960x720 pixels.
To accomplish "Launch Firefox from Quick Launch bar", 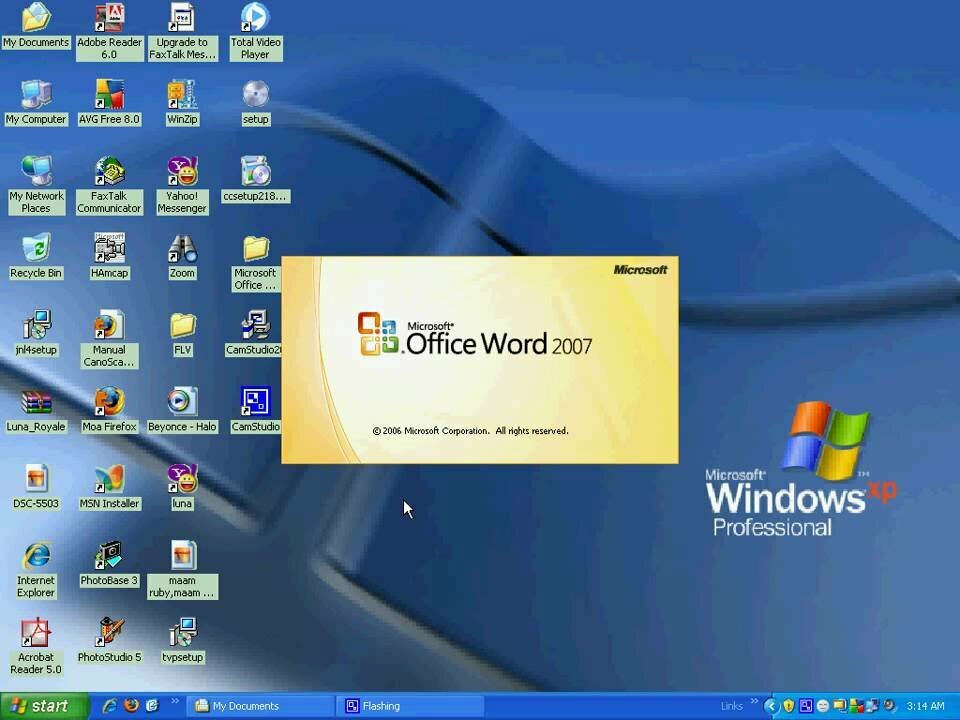I will coord(131,706).
